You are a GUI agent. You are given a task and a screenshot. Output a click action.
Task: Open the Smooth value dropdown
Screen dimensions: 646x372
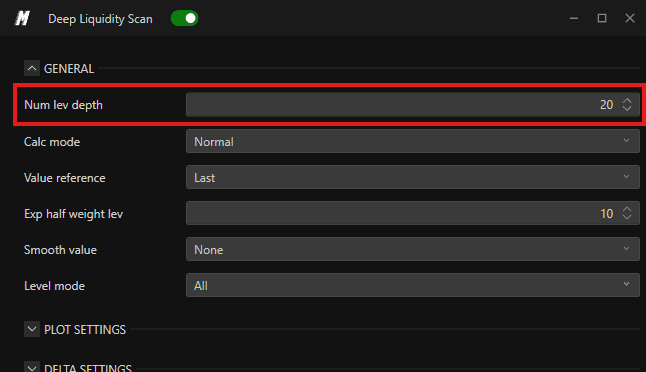pyautogui.click(x=412, y=249)
